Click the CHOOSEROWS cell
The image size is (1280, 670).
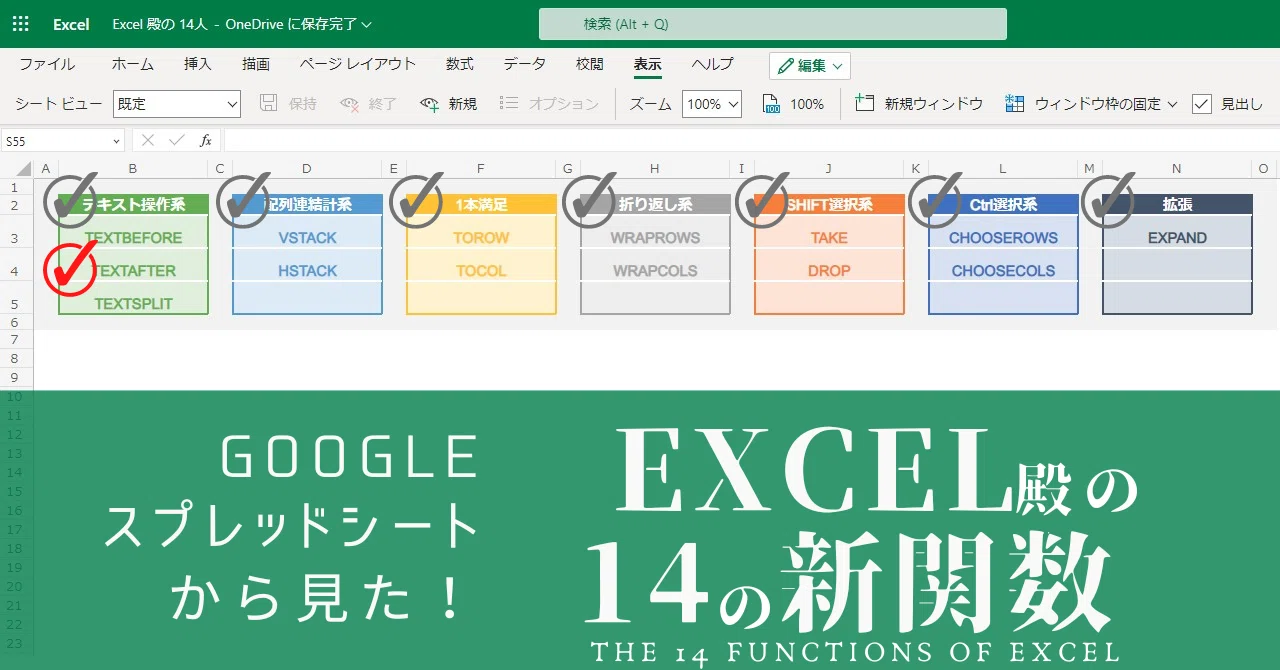click(x=1003, y=238)
